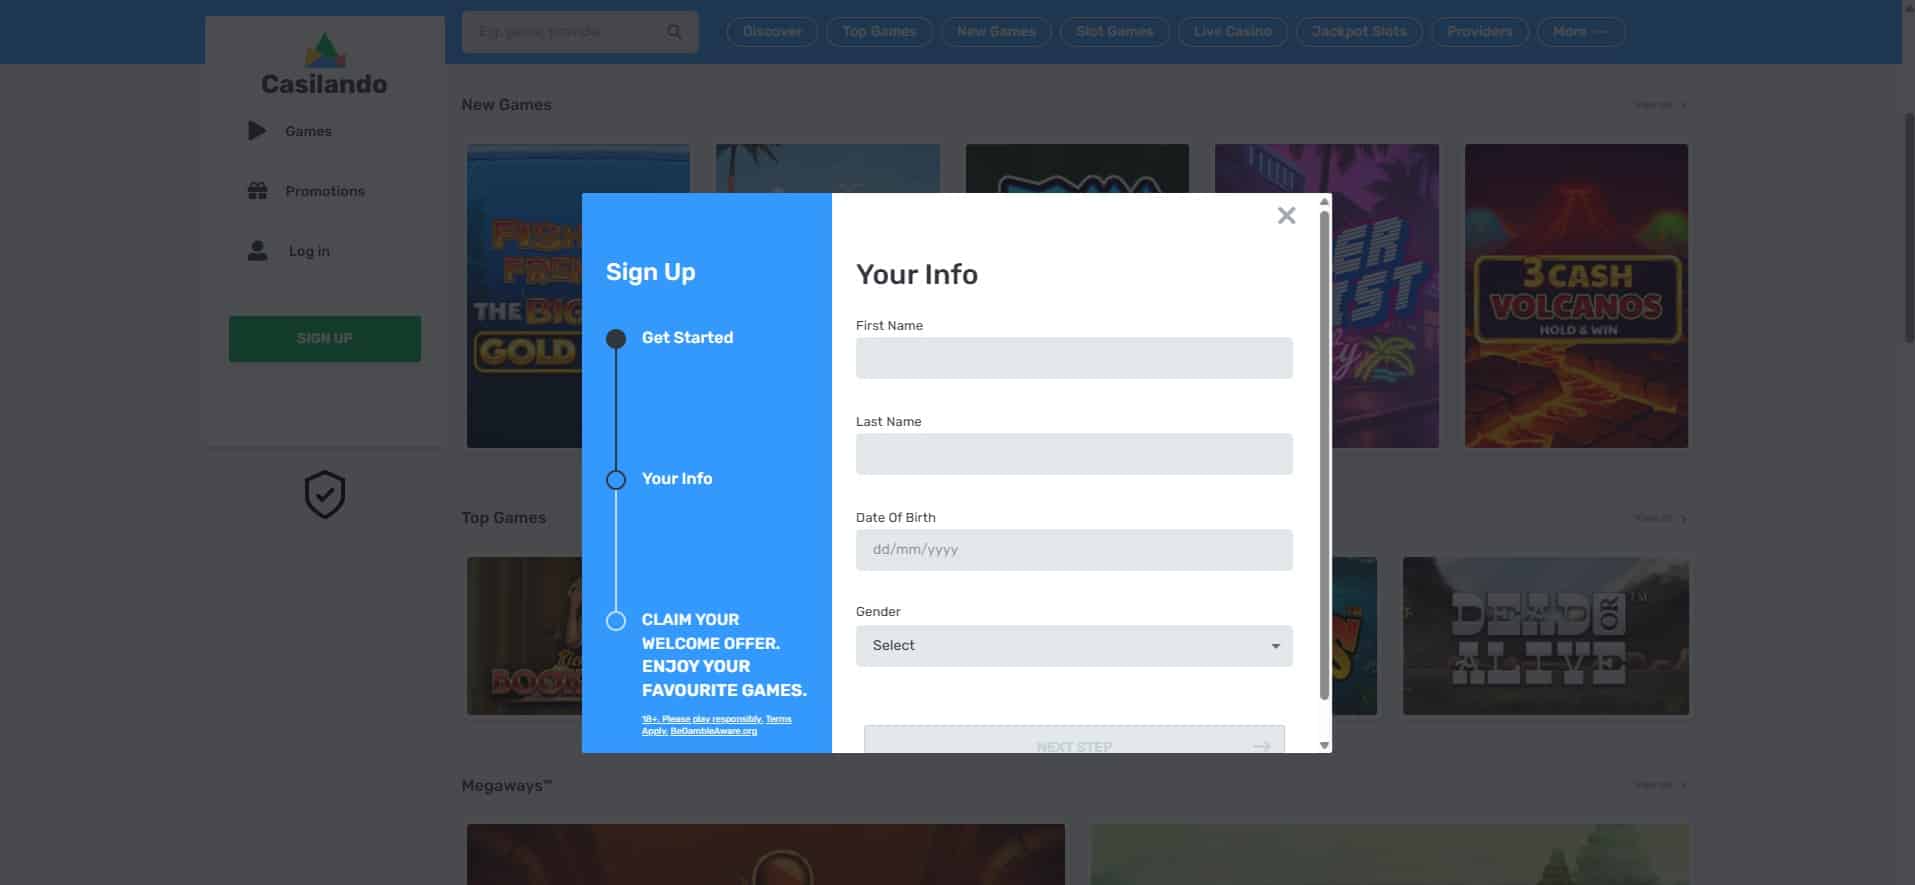Click the Casilando logo
1915x885 pixels.
(x=324, y=64)
